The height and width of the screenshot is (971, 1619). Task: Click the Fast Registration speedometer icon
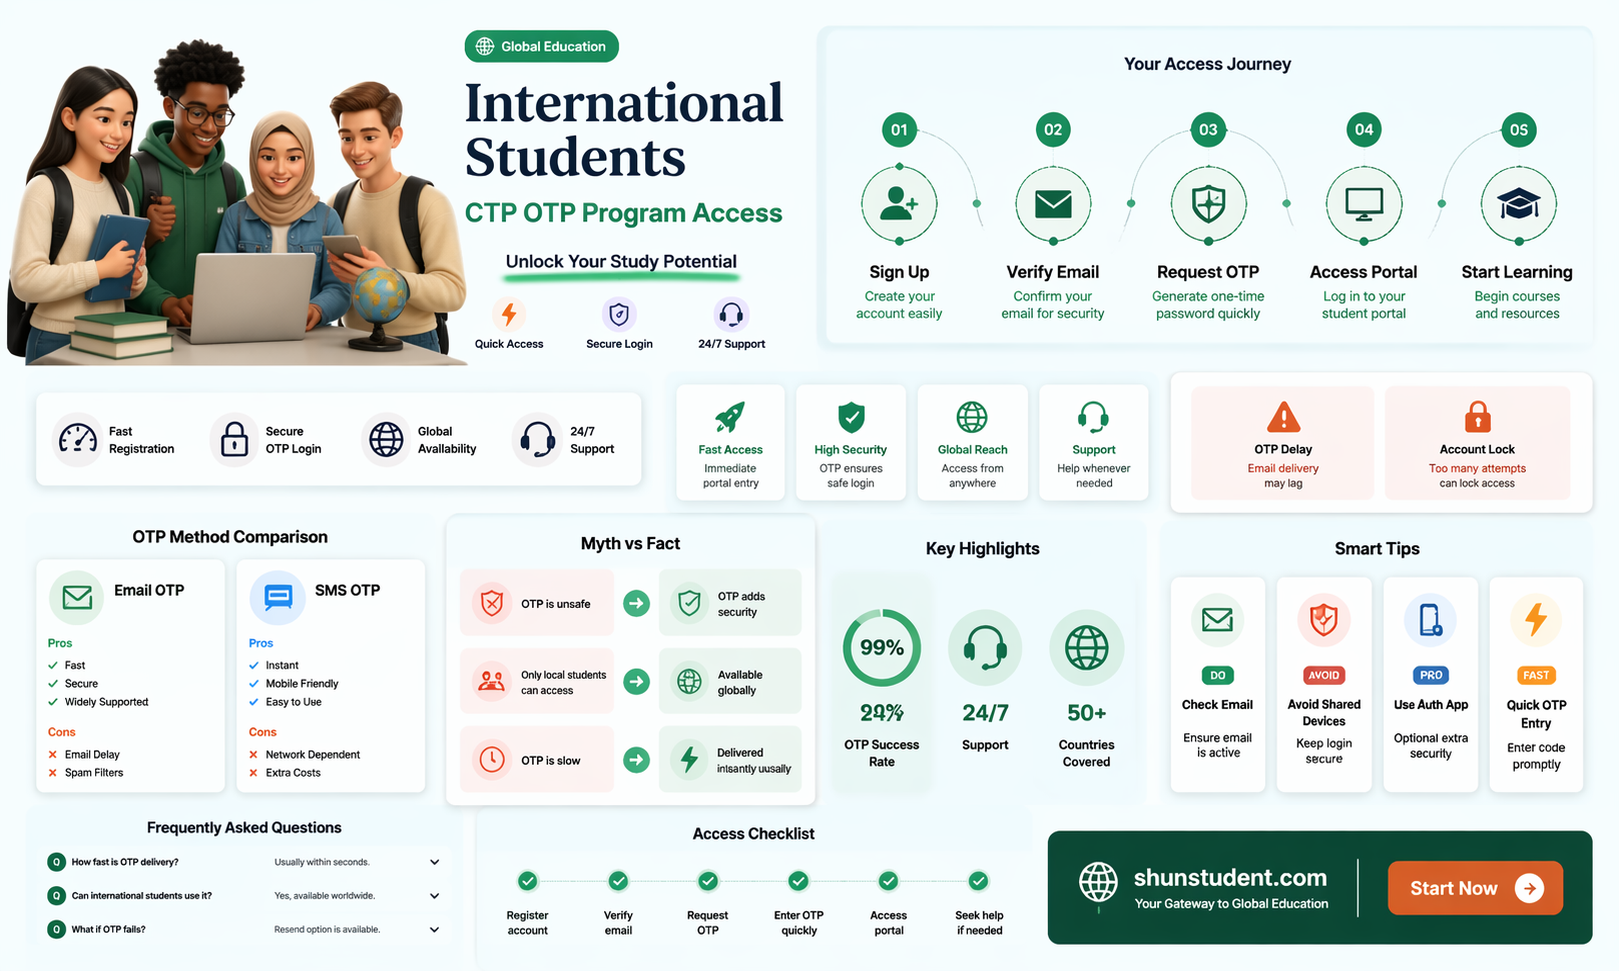tap(78, 439)
